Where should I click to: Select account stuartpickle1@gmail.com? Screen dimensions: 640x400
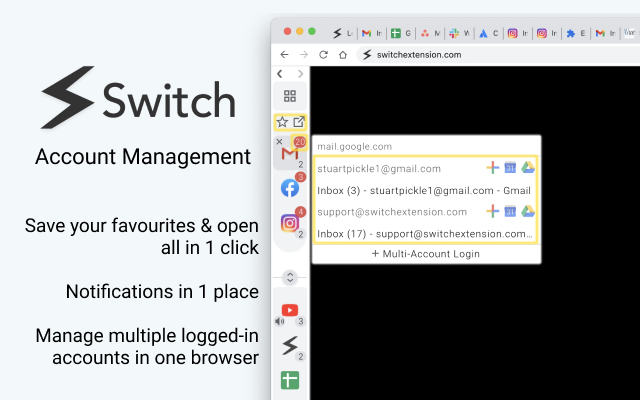click(379, 169)
